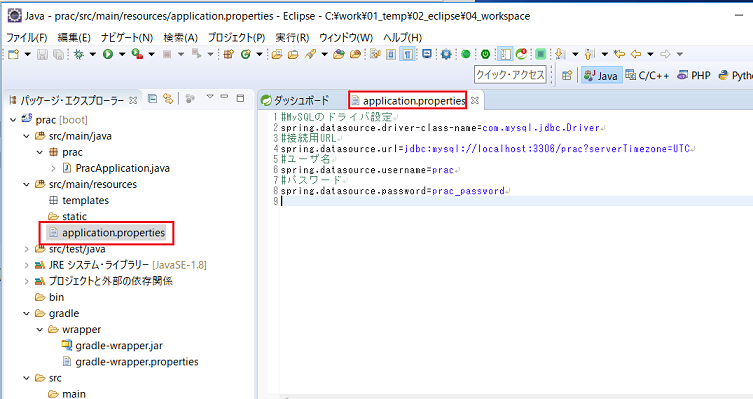This screenshot has width=753, height=399.
Task: Toggle Block Selection Mode icon
Action: 391,54
